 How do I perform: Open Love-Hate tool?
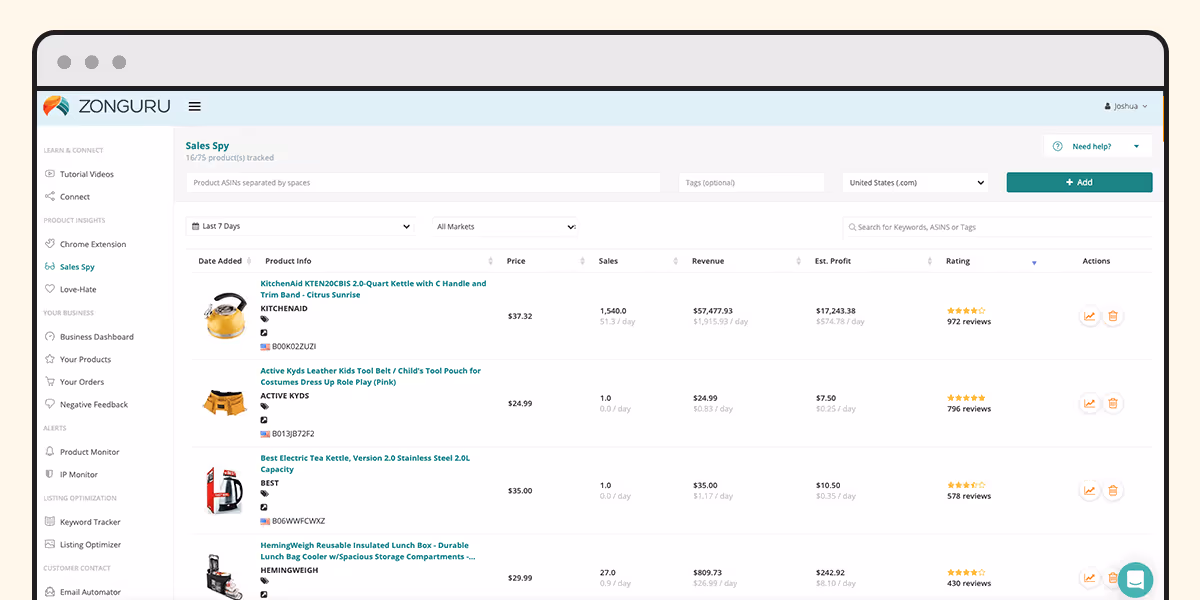point(78,289)
